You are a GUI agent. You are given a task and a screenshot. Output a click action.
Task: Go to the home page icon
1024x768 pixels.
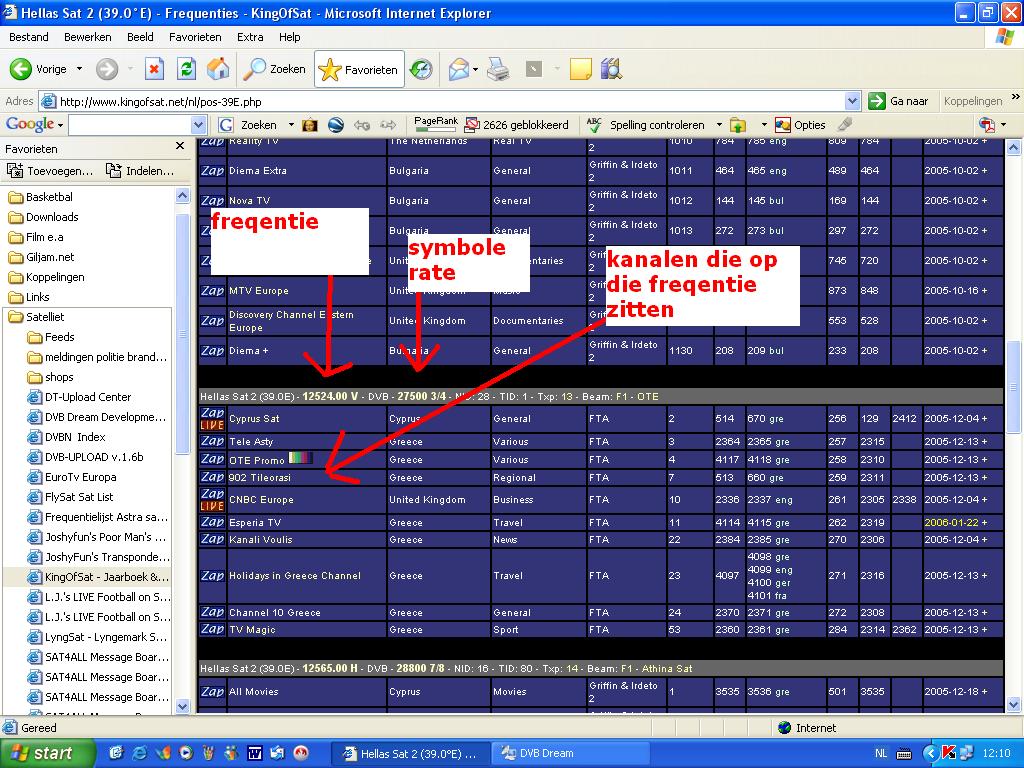(218, 69)
